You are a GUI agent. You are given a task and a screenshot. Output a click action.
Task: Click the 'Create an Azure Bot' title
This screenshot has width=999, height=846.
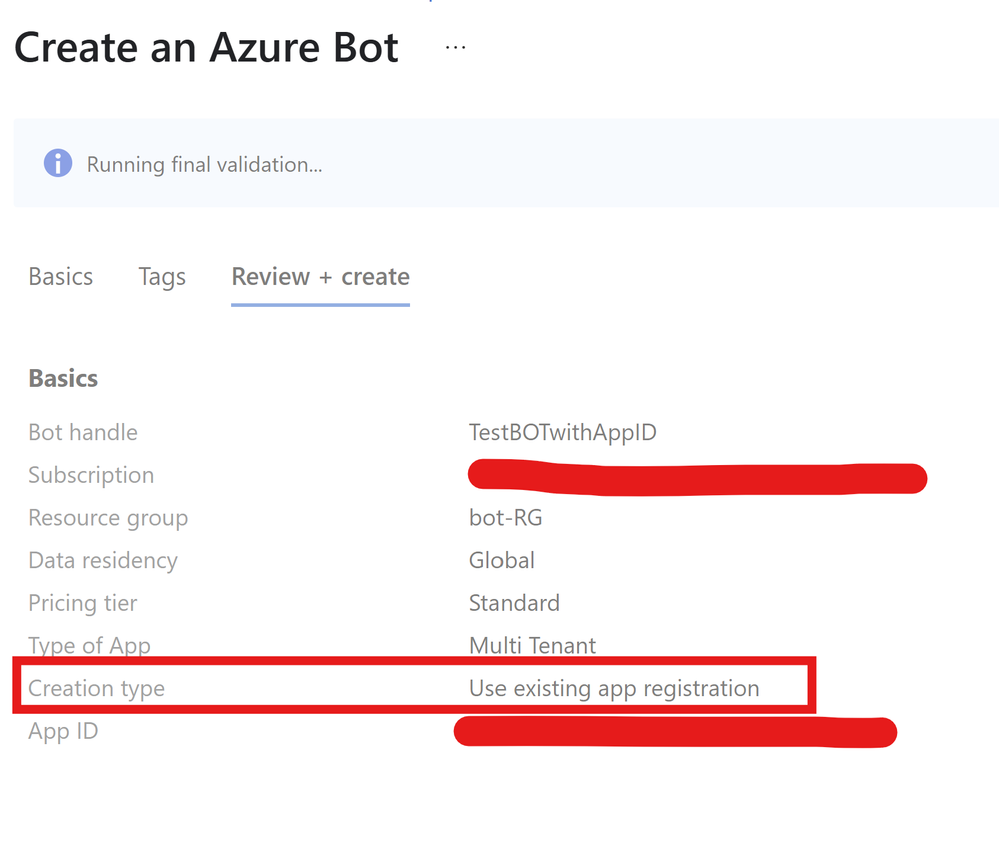(x=207, y=48)
